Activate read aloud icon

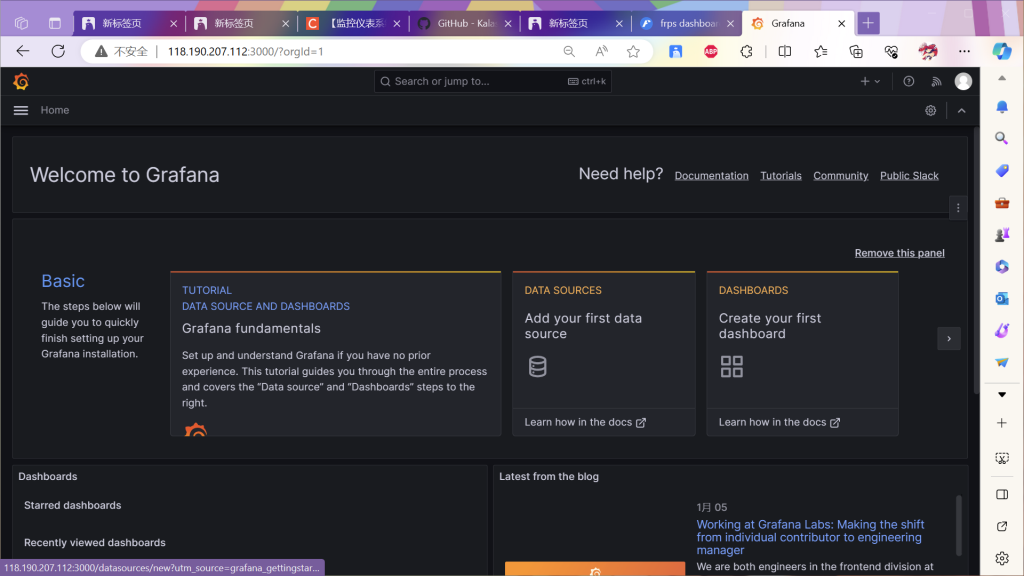click(601, 52)
